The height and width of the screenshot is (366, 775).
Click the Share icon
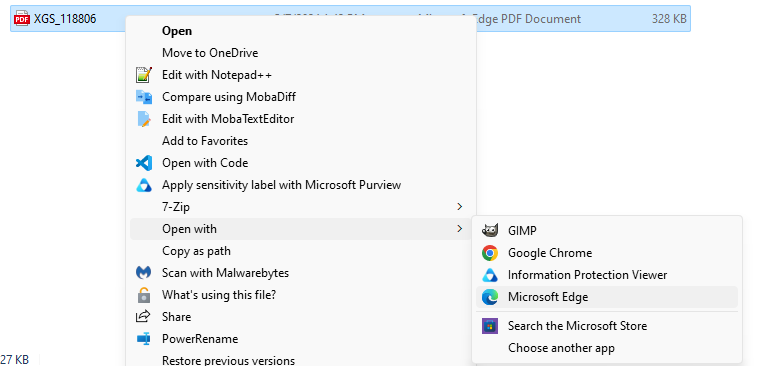(143, 316)
